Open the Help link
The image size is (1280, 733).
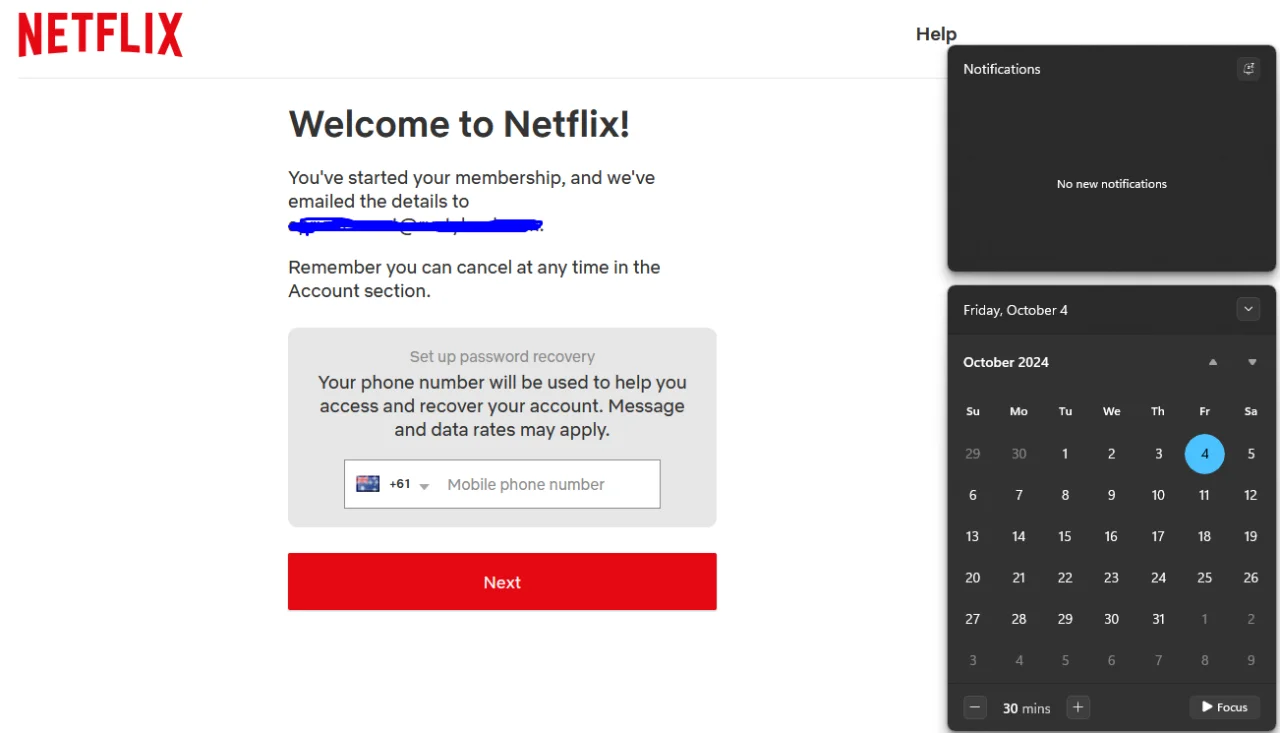click(936, 34)
